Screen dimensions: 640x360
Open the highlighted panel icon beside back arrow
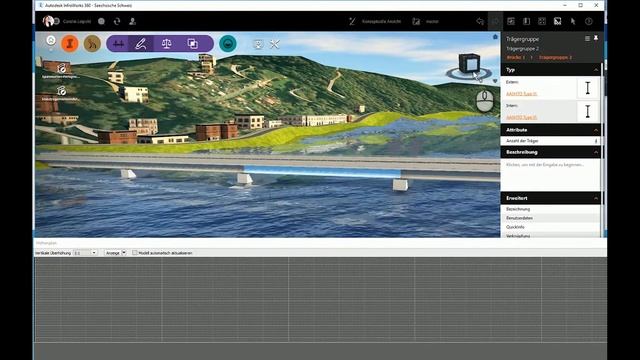pyautogui.click(x=496, y=21)
